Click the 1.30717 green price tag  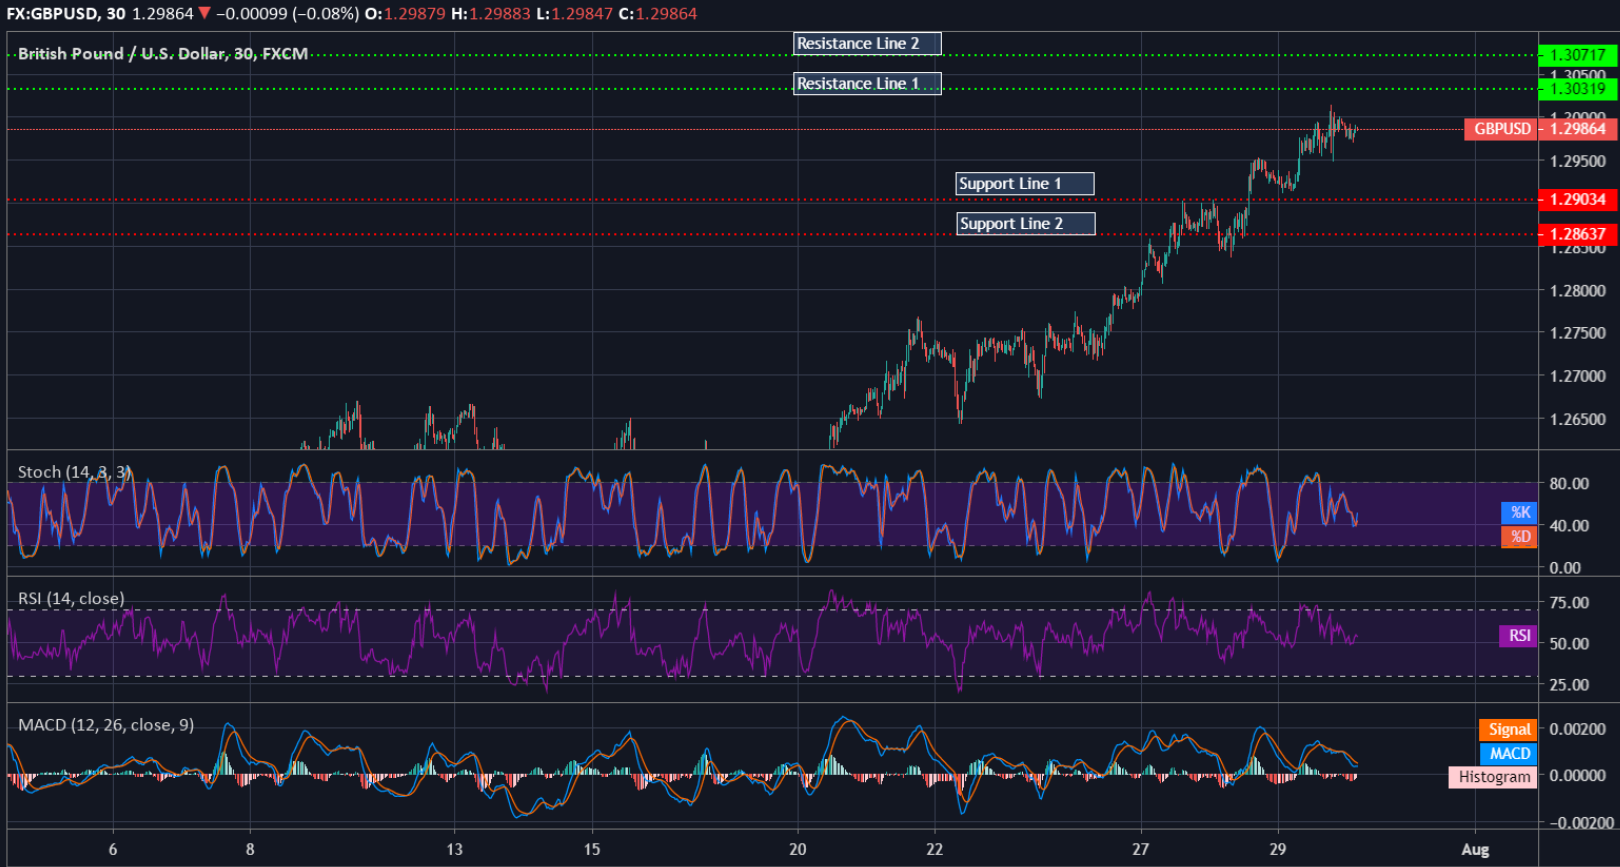[1578, 55]
